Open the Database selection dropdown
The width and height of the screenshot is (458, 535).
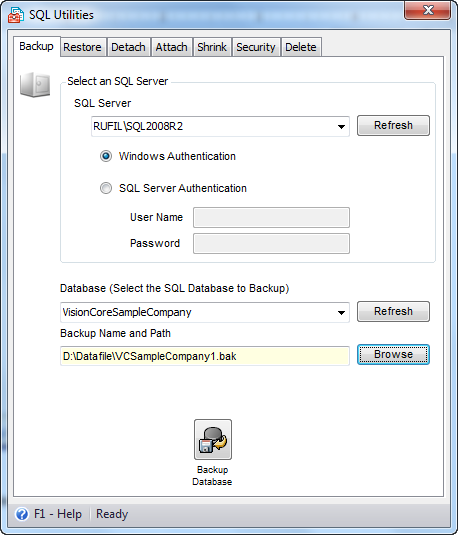coord(341,312)
